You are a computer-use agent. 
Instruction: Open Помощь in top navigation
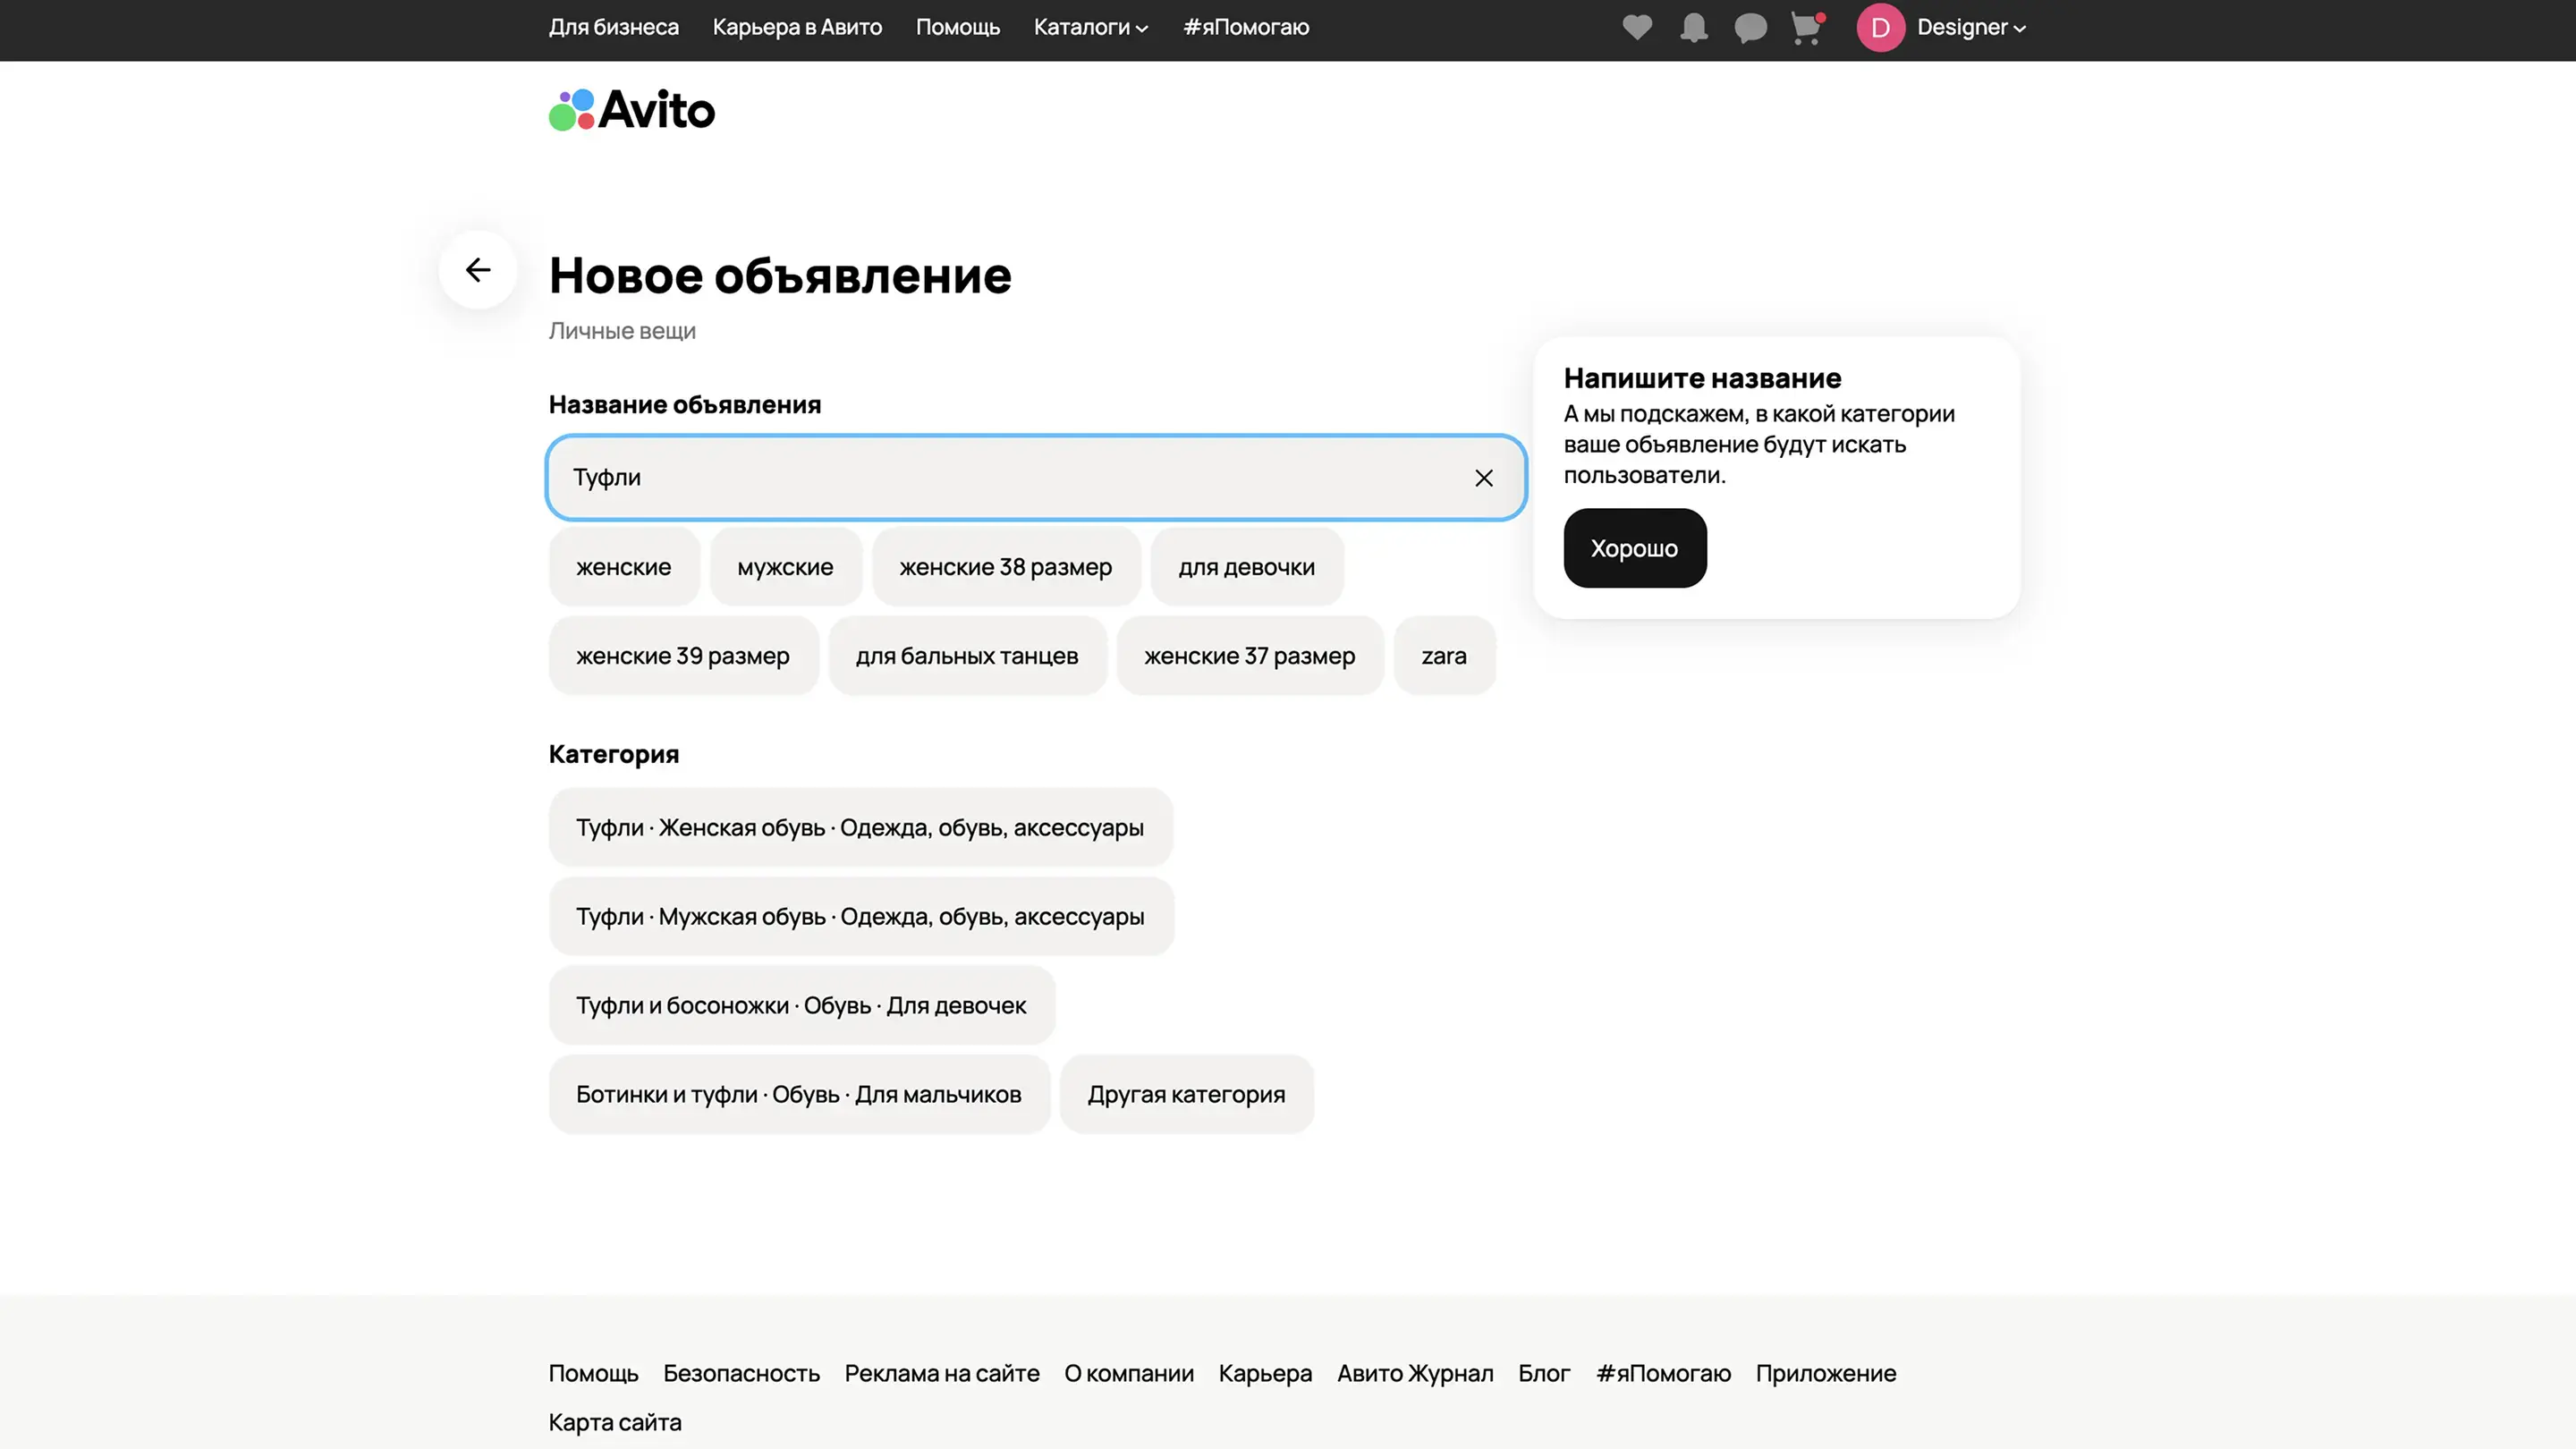(x=957, y=27)
